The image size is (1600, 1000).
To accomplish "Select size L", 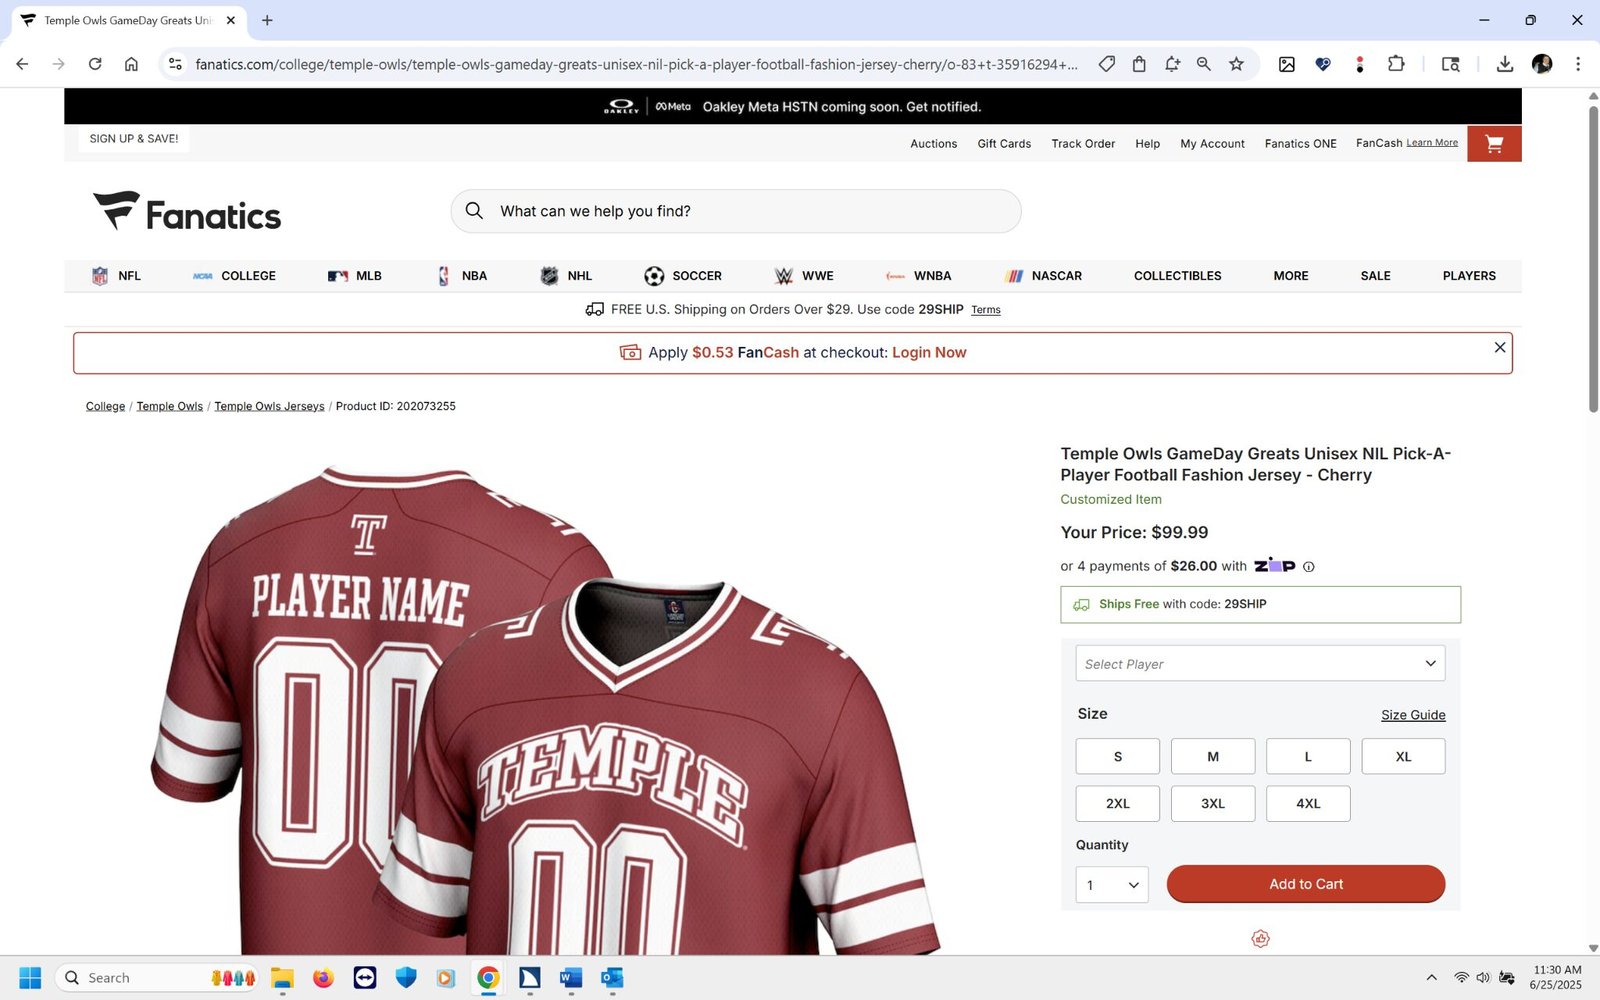I will 1308,757.
